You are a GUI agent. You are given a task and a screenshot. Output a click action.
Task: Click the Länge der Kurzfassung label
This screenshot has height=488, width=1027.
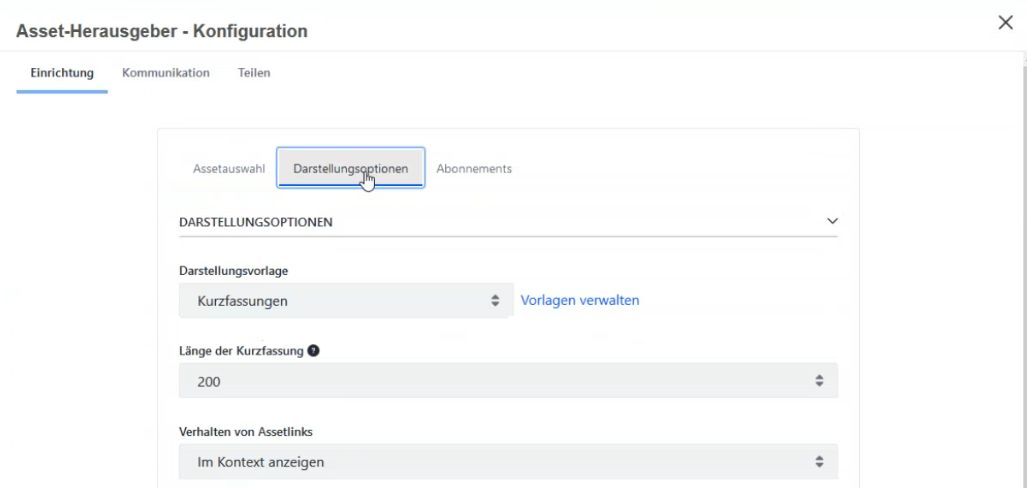click(x=241, y=351)
